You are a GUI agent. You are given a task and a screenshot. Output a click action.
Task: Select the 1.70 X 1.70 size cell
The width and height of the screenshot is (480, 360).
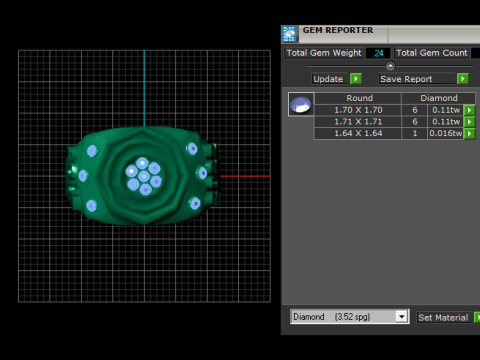(x=358, y=110)
